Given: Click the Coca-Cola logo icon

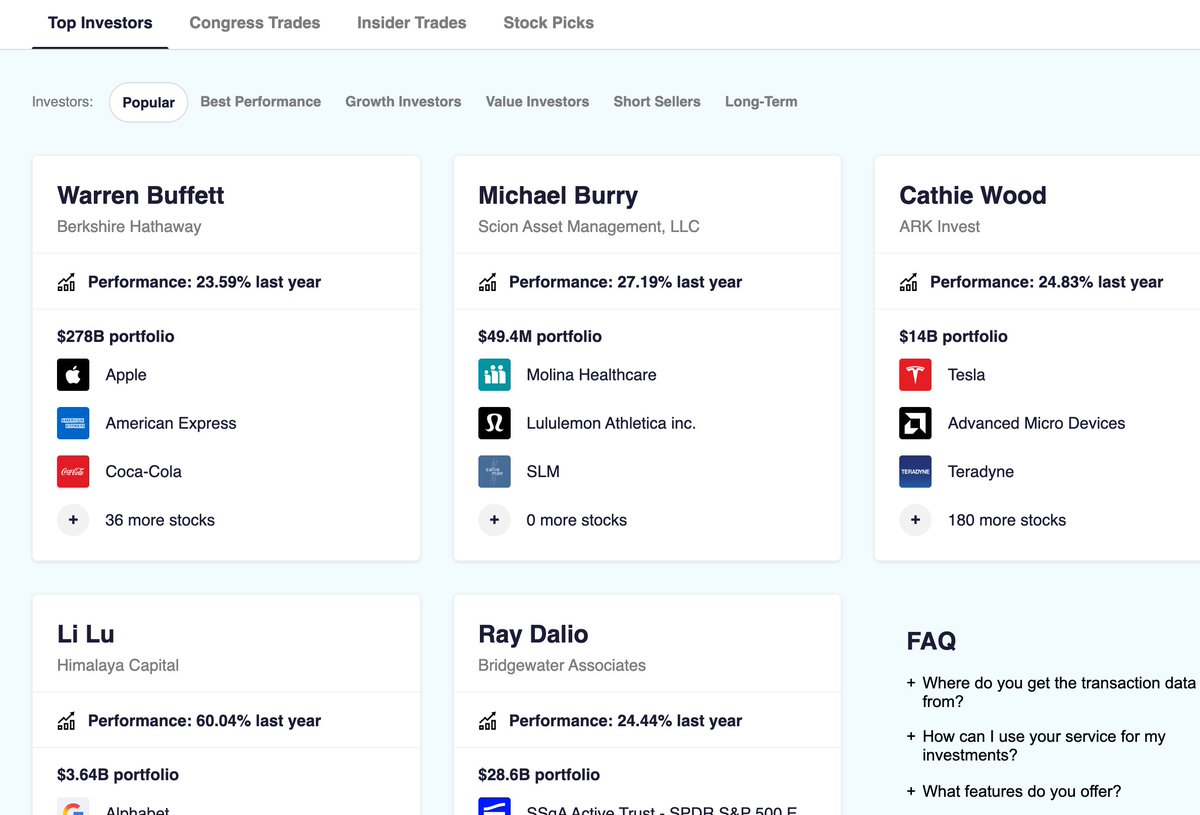Looking at the screenshot, I should point(73,471).
